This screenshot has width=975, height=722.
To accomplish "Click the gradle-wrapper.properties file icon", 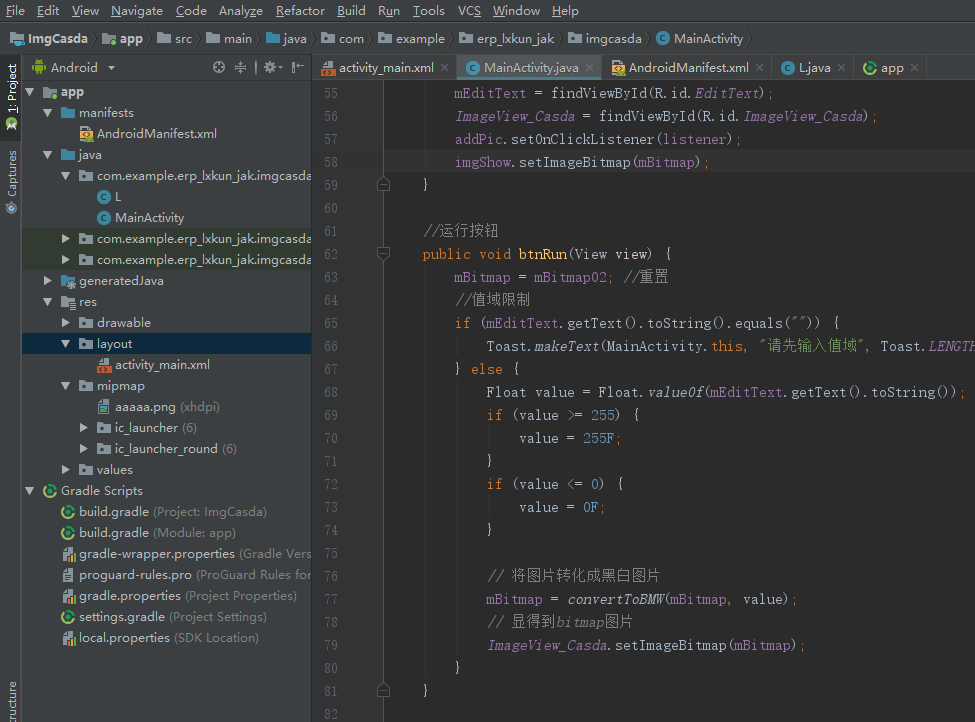I will pyautogui.click(x=68, y=554).
